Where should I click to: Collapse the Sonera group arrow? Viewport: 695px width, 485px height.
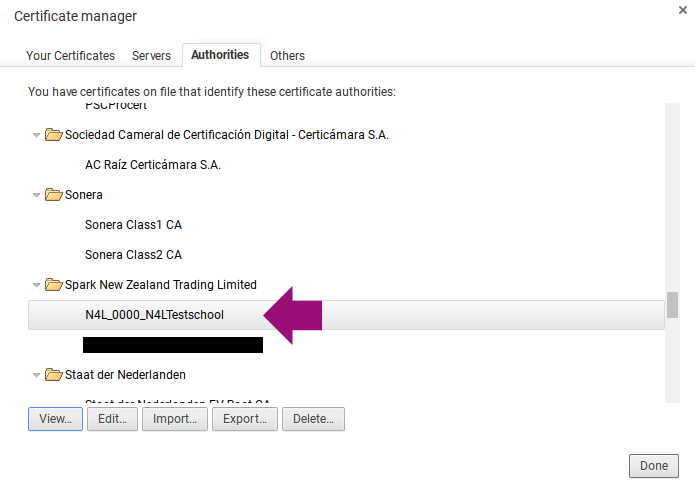(x=37, y=195)
